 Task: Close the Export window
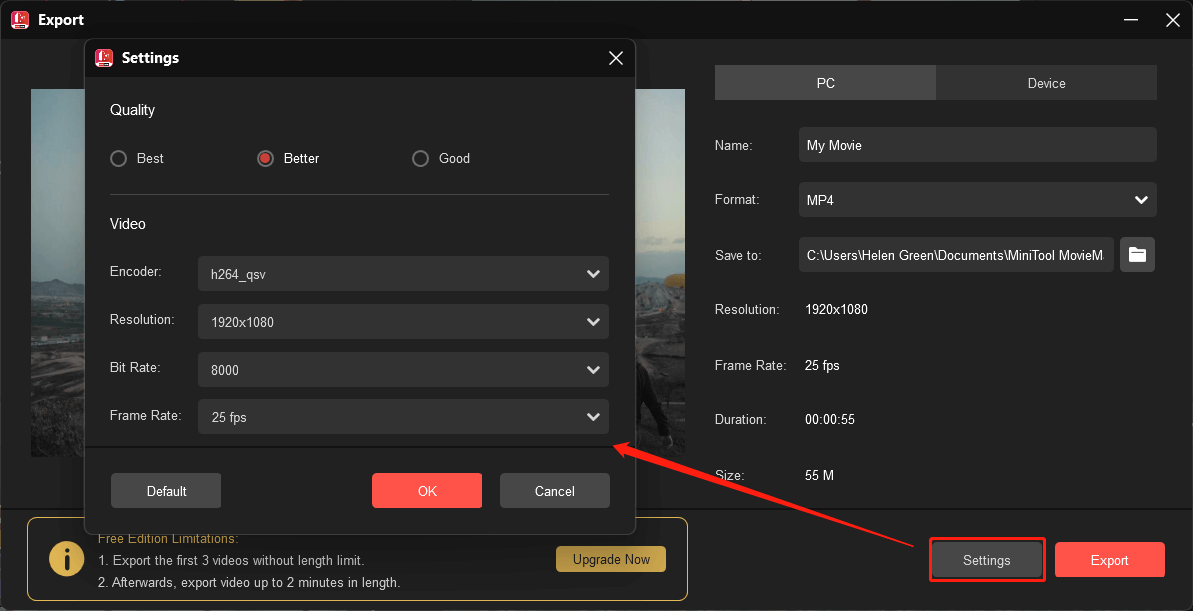pyautogui.click(x=1172, y=20)
